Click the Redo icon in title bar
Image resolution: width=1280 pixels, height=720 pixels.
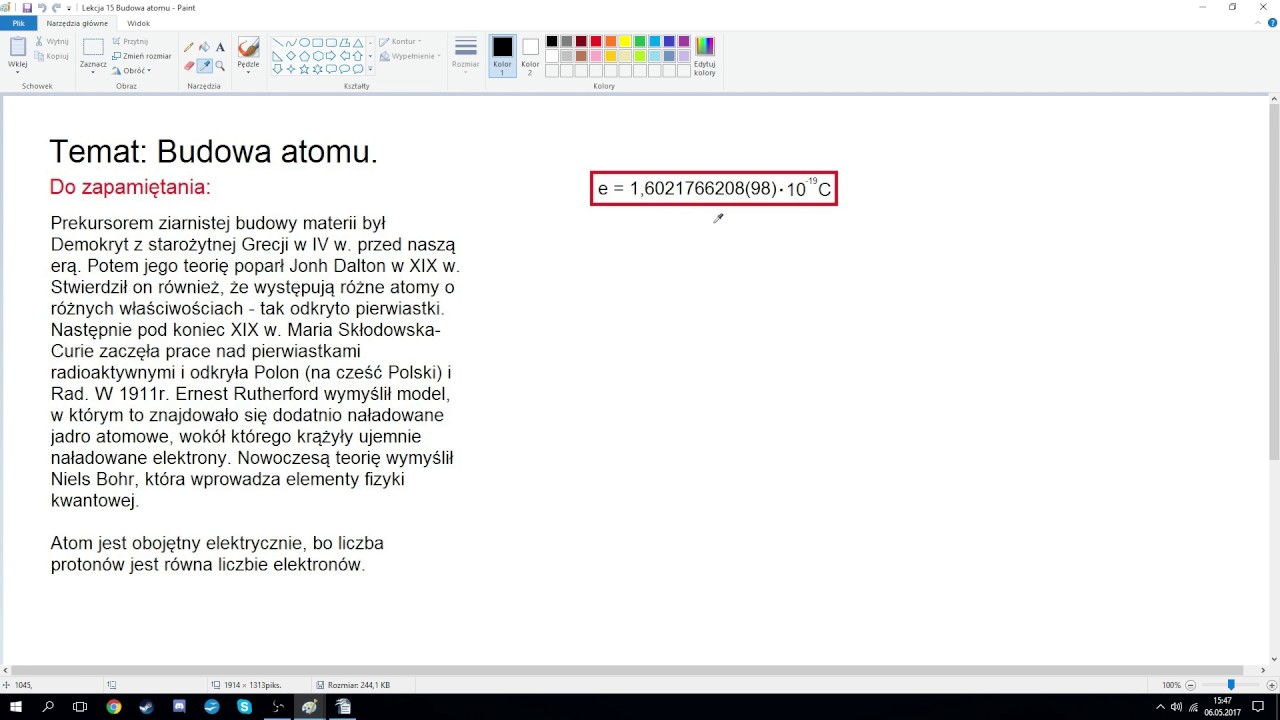coord(56,7)
